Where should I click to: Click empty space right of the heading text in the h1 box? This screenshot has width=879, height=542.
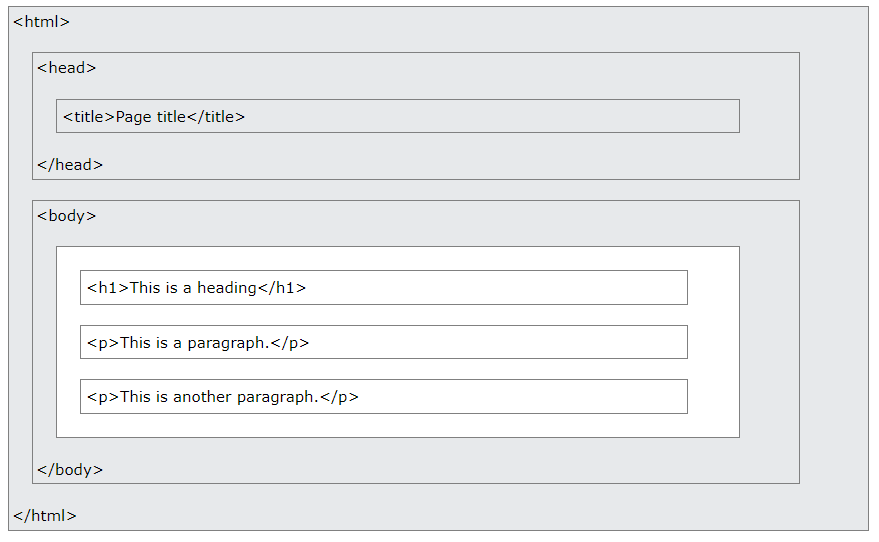[500, 288]
